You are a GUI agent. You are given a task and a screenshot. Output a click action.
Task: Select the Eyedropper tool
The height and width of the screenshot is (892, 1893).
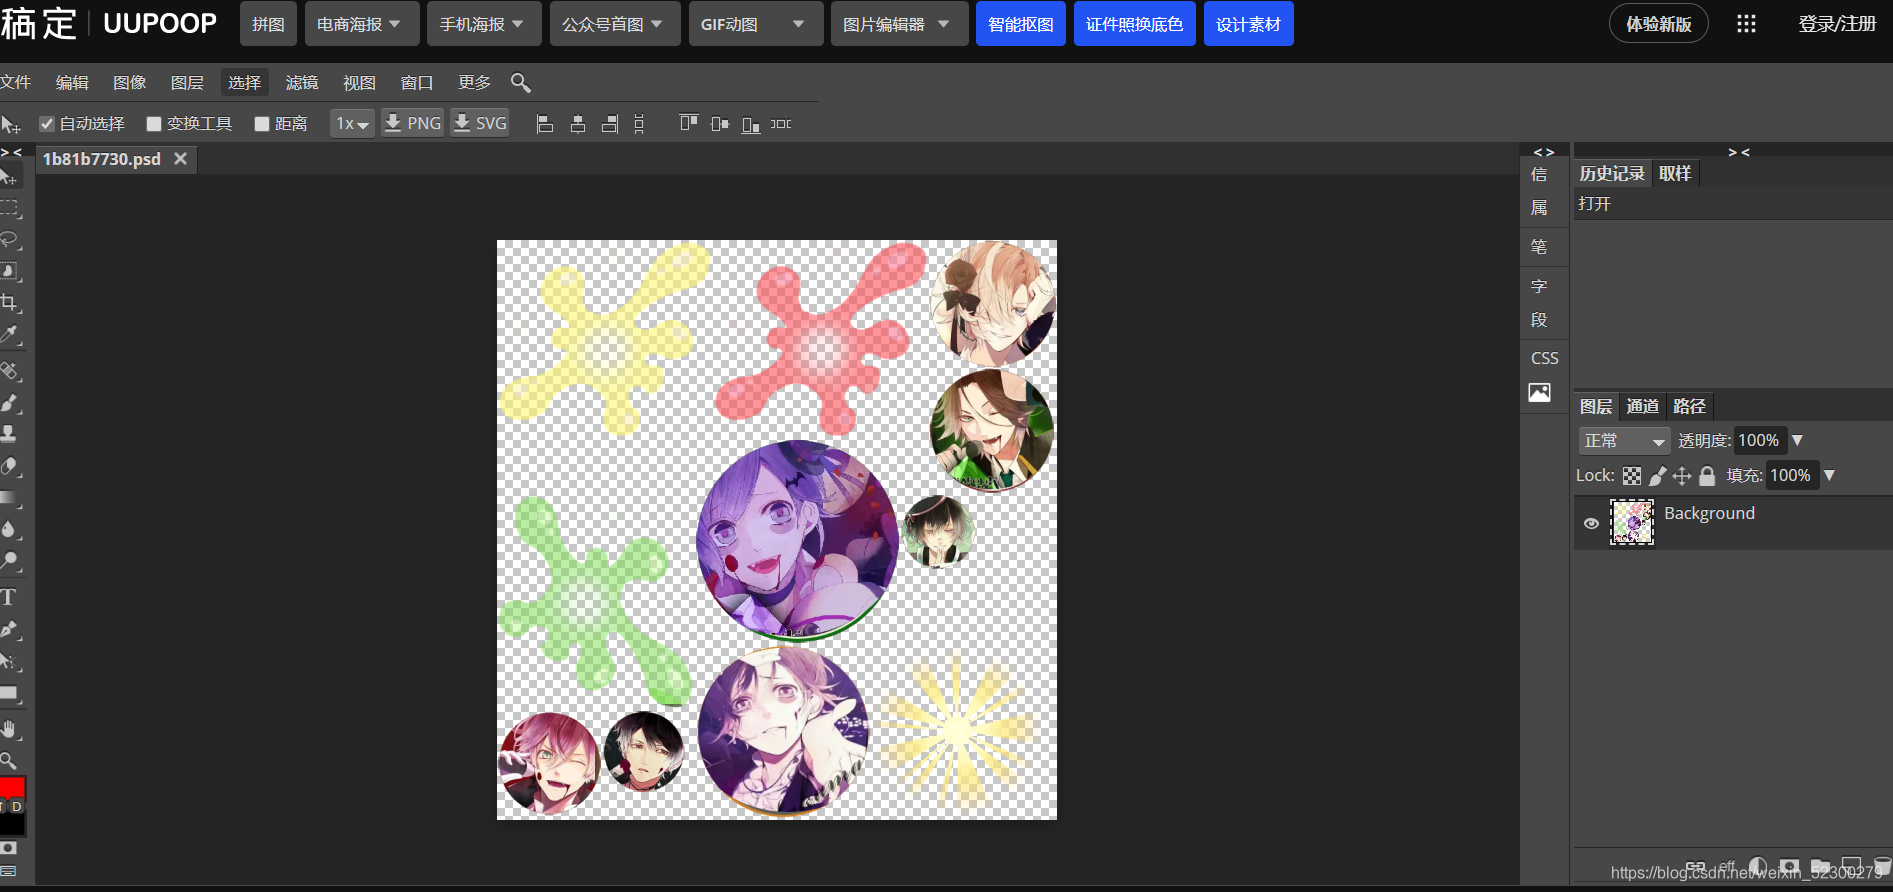click(x=9, y=335)
